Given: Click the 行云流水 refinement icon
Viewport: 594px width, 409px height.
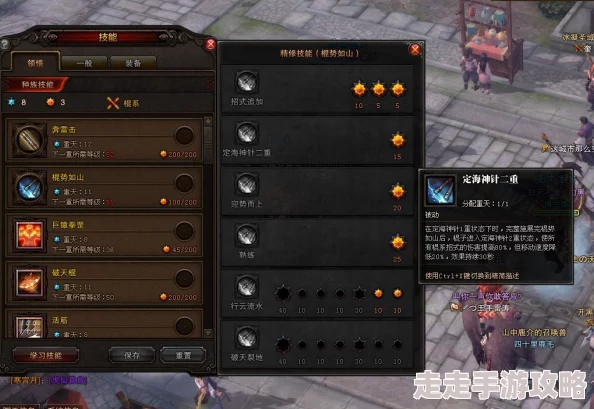Looking at the screenshot, I should click(247, 286).
